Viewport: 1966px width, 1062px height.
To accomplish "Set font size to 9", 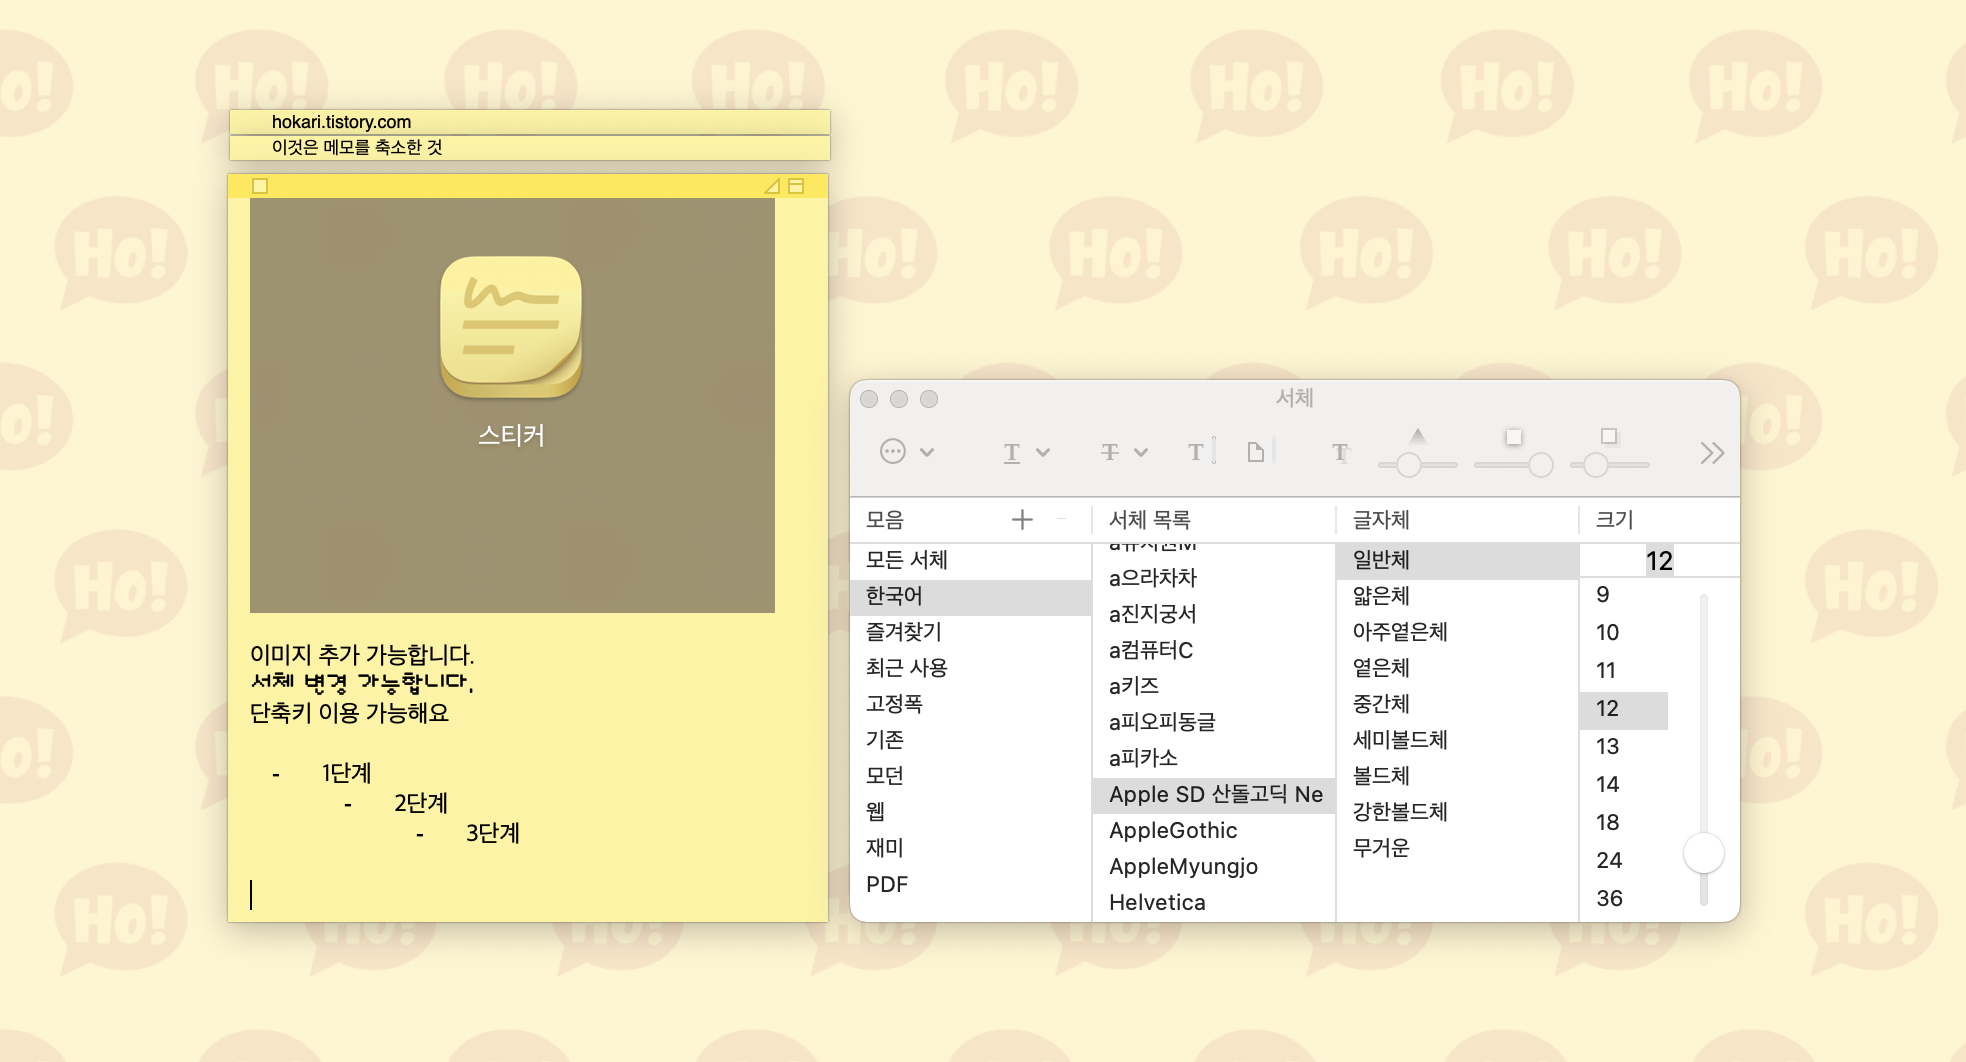I will point(1624,595).
